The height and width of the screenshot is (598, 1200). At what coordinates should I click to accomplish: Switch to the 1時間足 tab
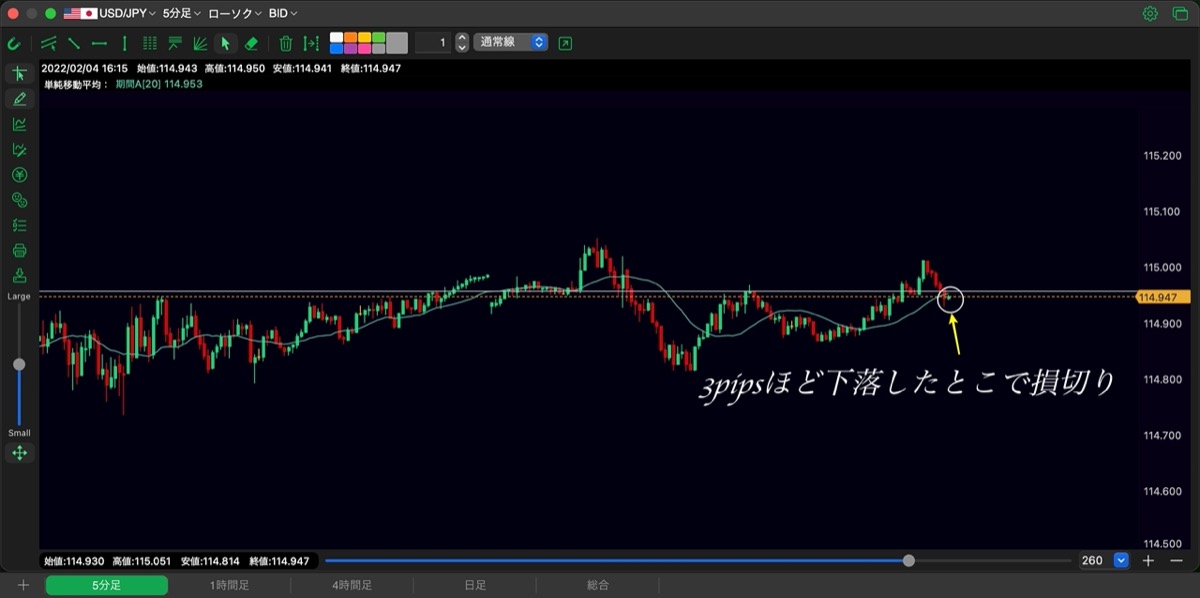(229, 585)
